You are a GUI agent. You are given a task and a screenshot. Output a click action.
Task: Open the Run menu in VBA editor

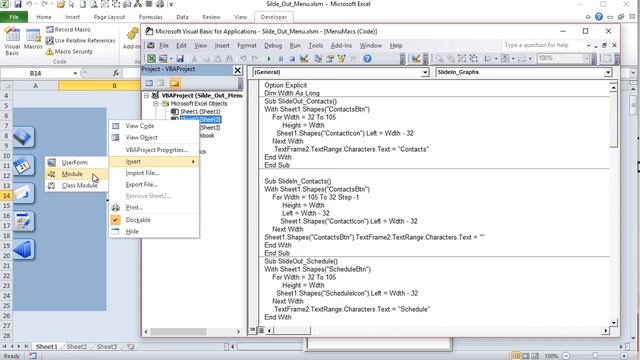tap(295, 45)
